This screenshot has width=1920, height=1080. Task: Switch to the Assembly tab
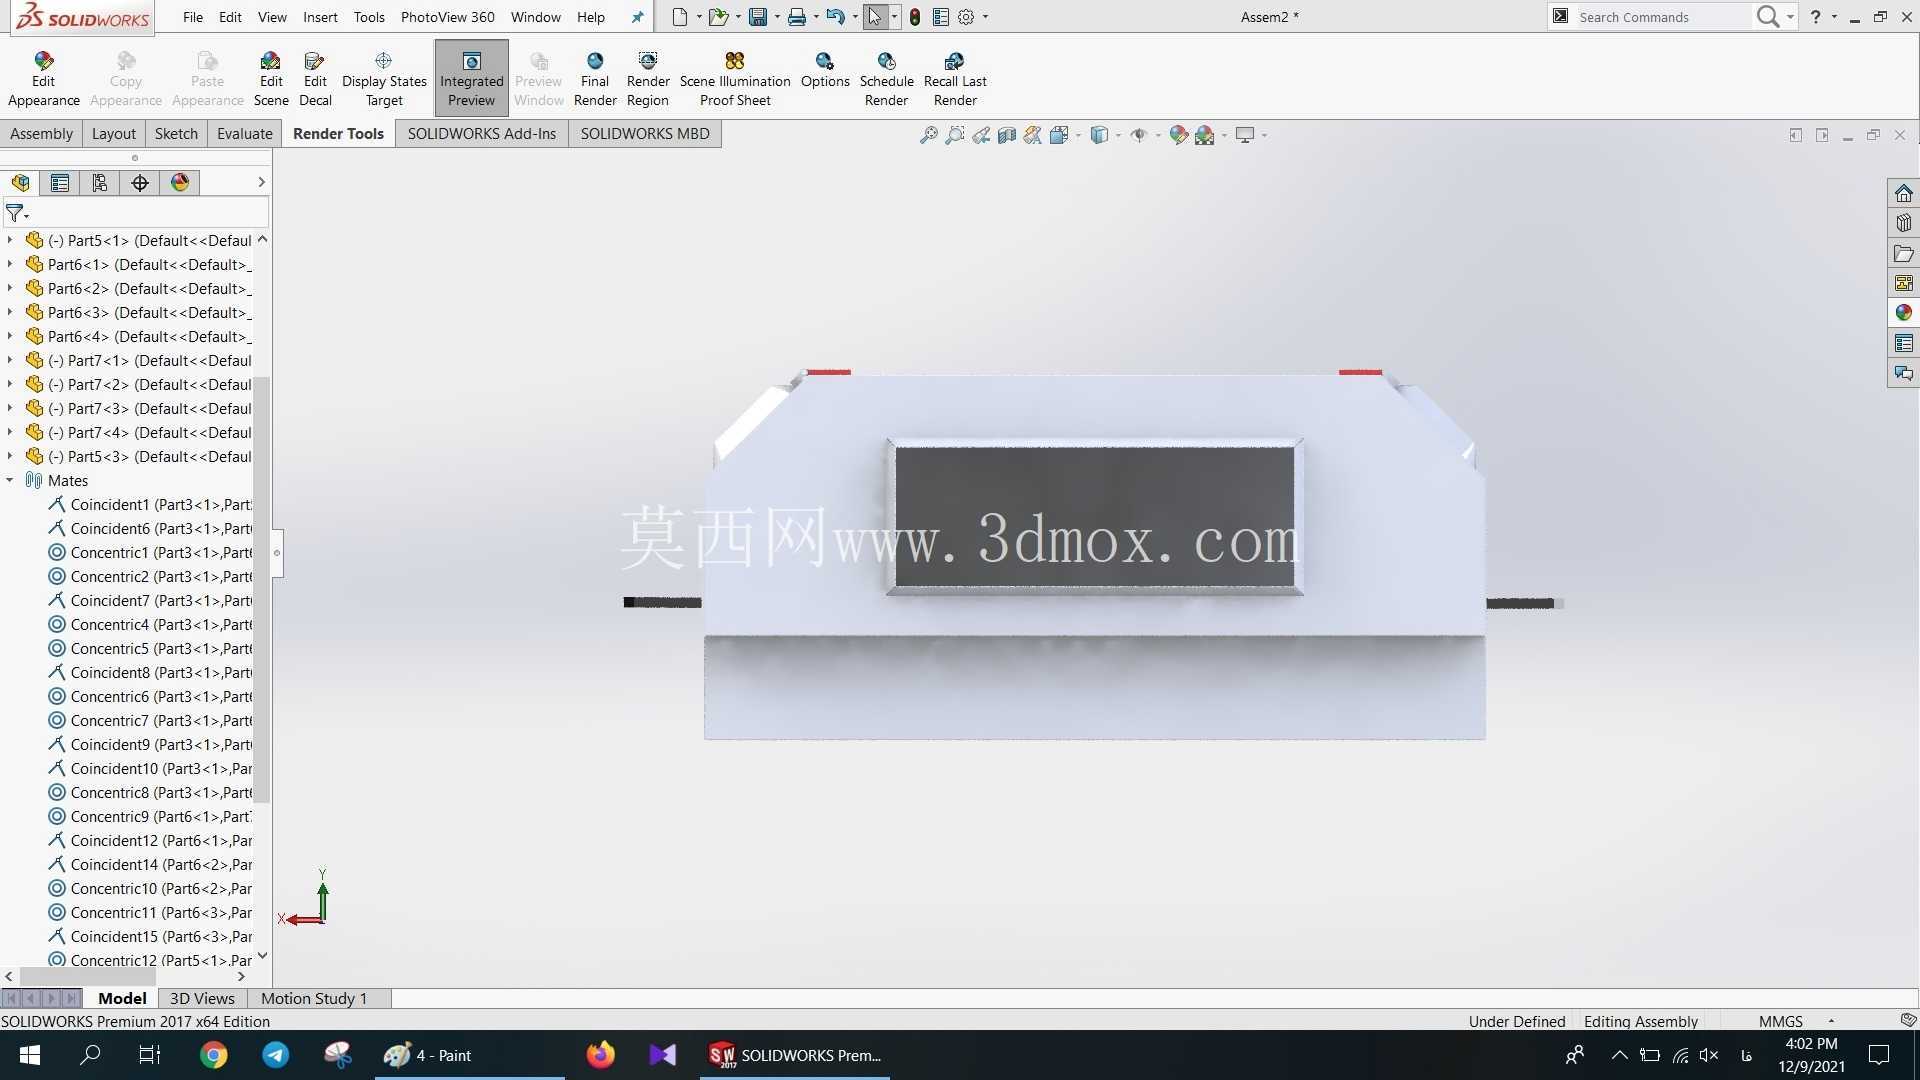click(41, 134)
